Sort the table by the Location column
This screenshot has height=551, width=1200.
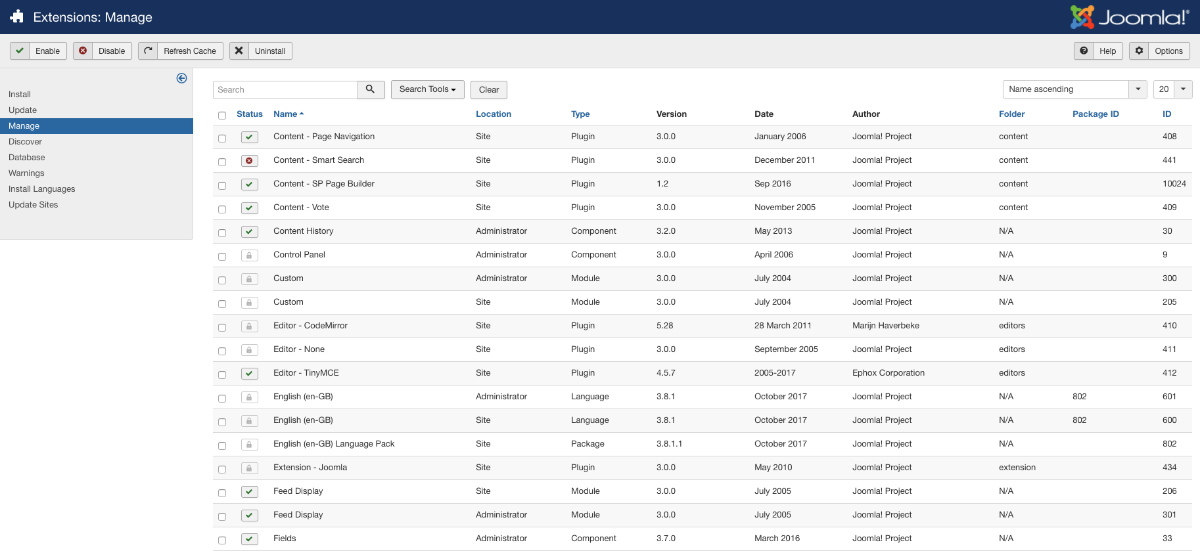tap(493, 114)
